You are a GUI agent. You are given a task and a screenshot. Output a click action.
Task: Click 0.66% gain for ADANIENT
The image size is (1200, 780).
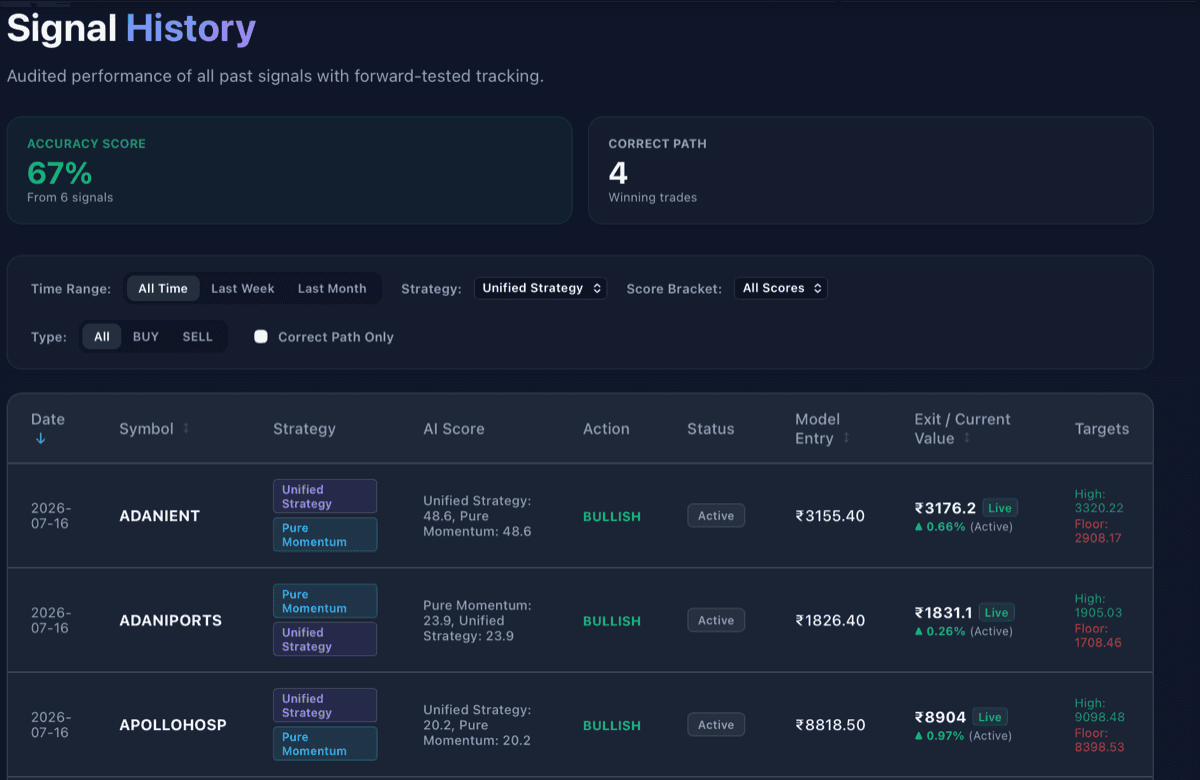click(940, 527)
